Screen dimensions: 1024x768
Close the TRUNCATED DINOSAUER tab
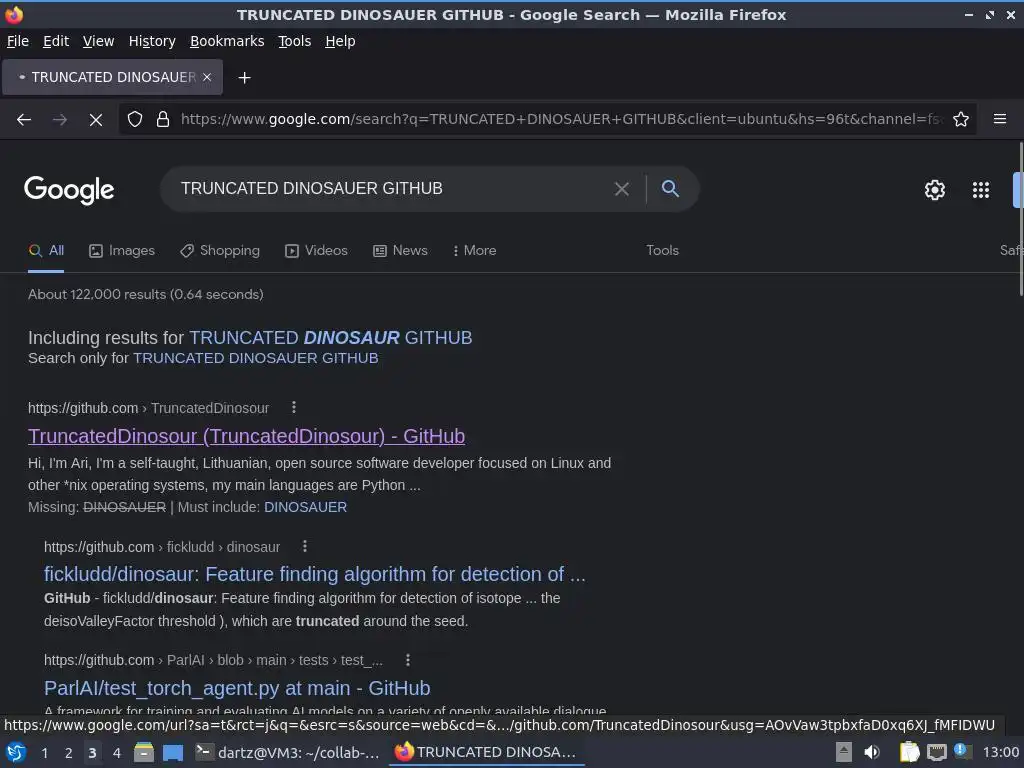(x=207, y=77)
